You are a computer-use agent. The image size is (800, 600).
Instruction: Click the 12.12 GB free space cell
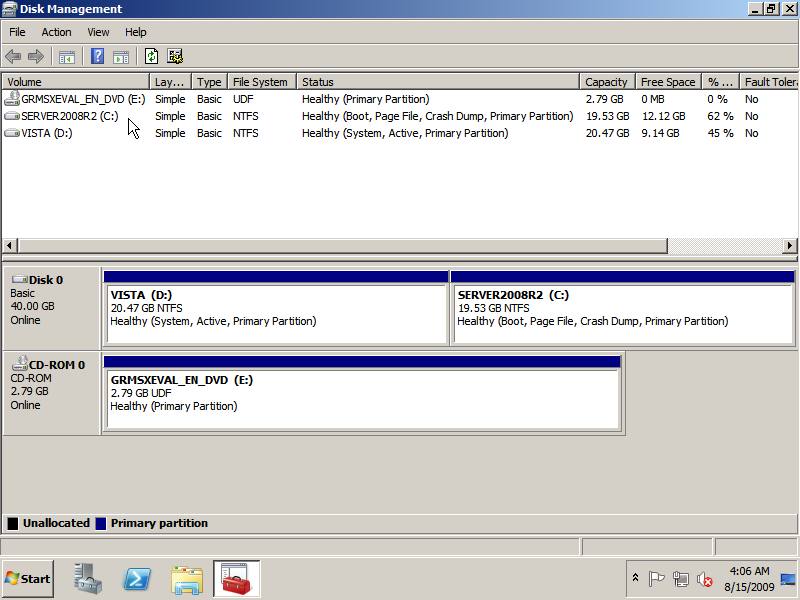(x=663, y=116)
